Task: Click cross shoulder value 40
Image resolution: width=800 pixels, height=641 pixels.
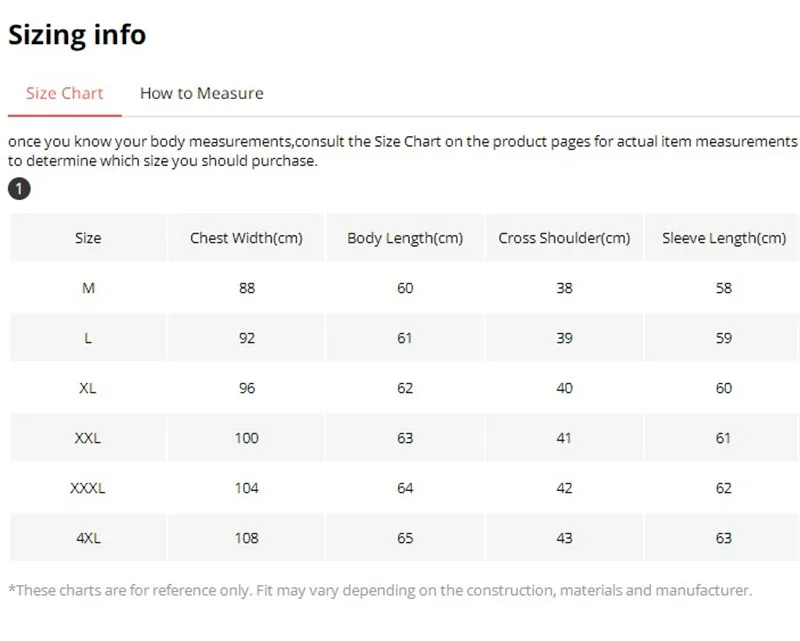Action: (564, 388)
